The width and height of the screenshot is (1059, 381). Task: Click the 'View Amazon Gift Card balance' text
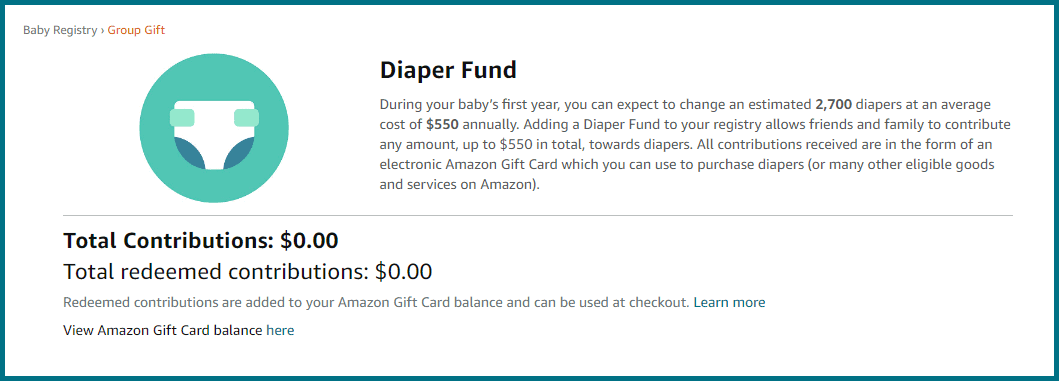163,330
